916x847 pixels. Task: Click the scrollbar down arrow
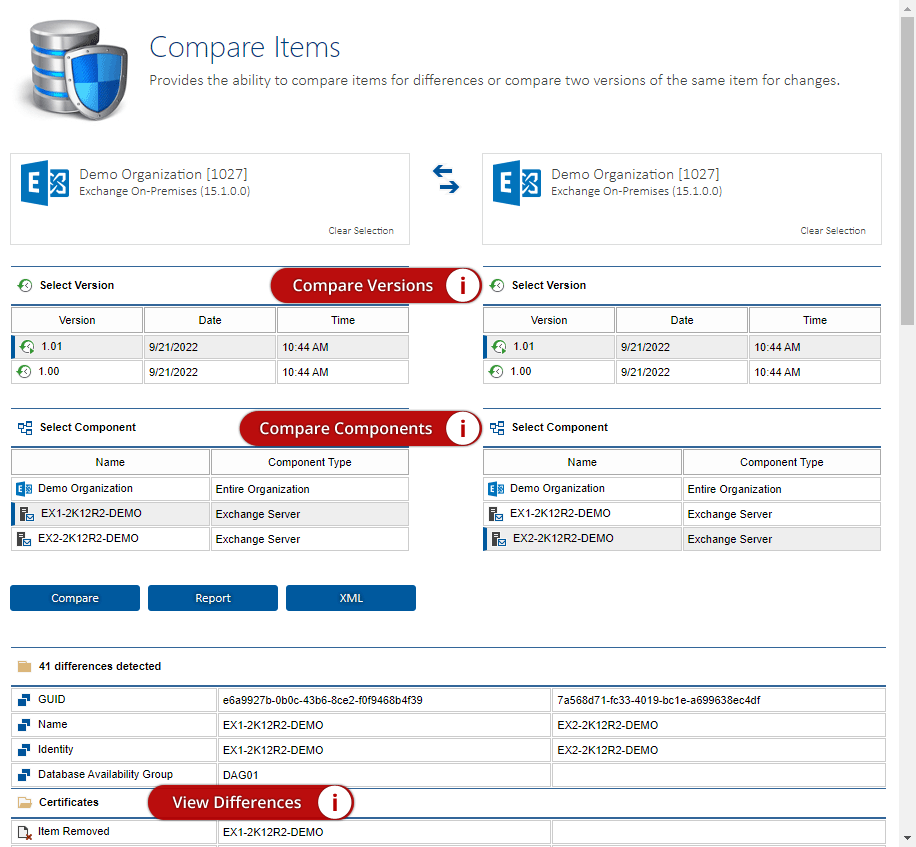pos(907,838)
